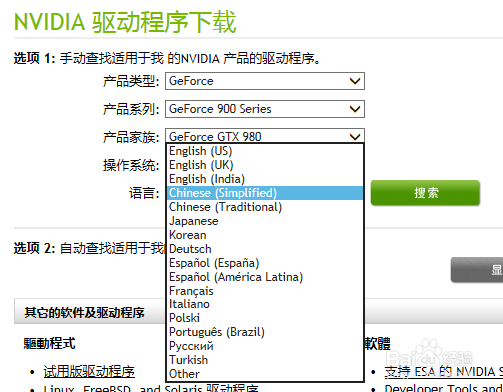503x392 pixels.
Task: Select English (US) from language list
Action: (265, 151)
